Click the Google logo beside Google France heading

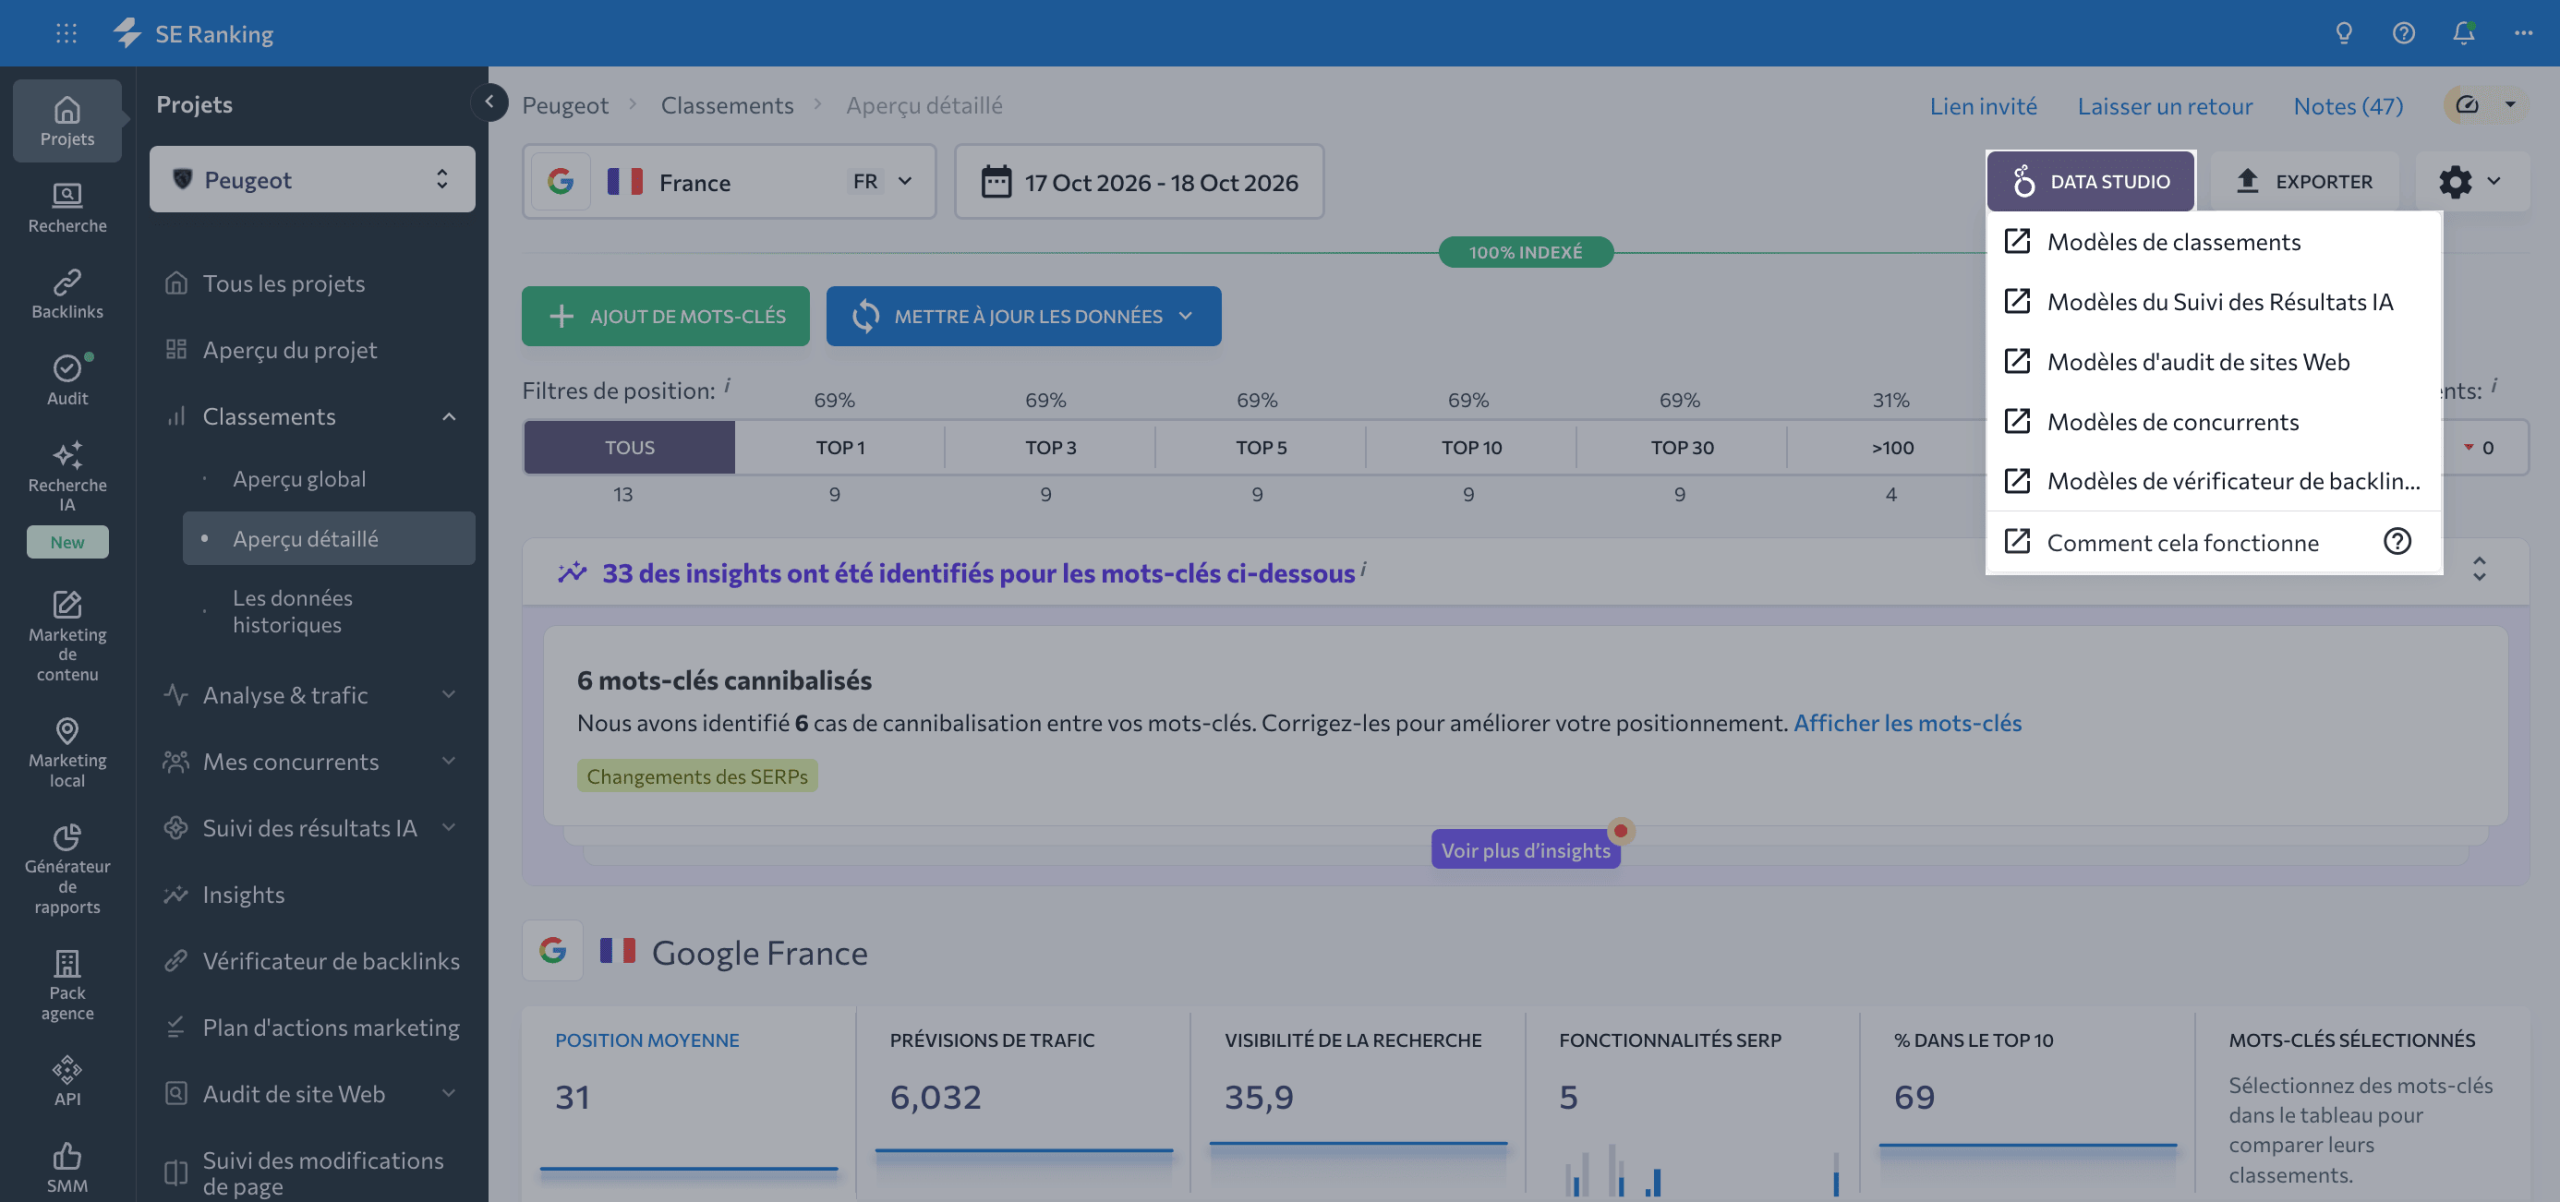click(552, 950)
